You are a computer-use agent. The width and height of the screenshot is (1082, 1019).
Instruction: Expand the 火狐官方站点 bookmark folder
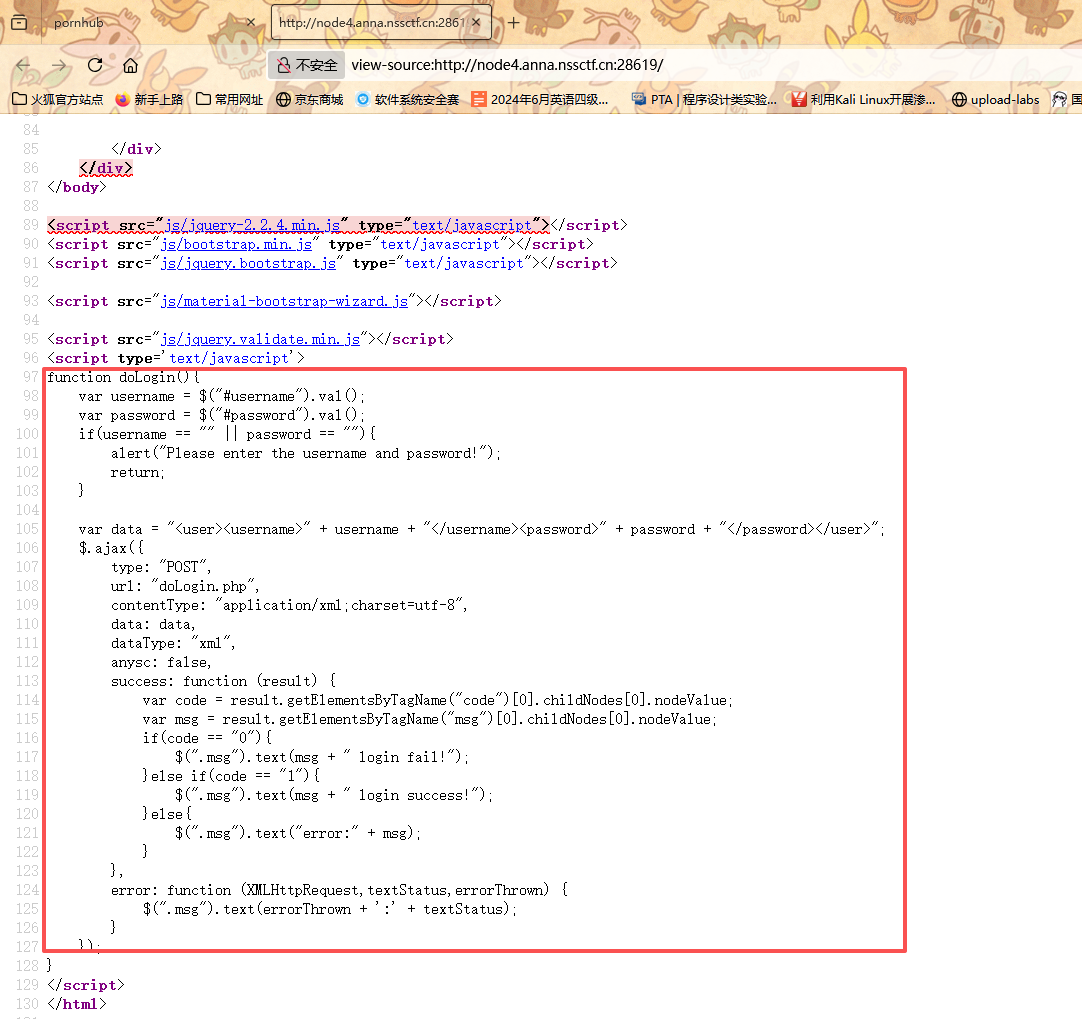57,99
